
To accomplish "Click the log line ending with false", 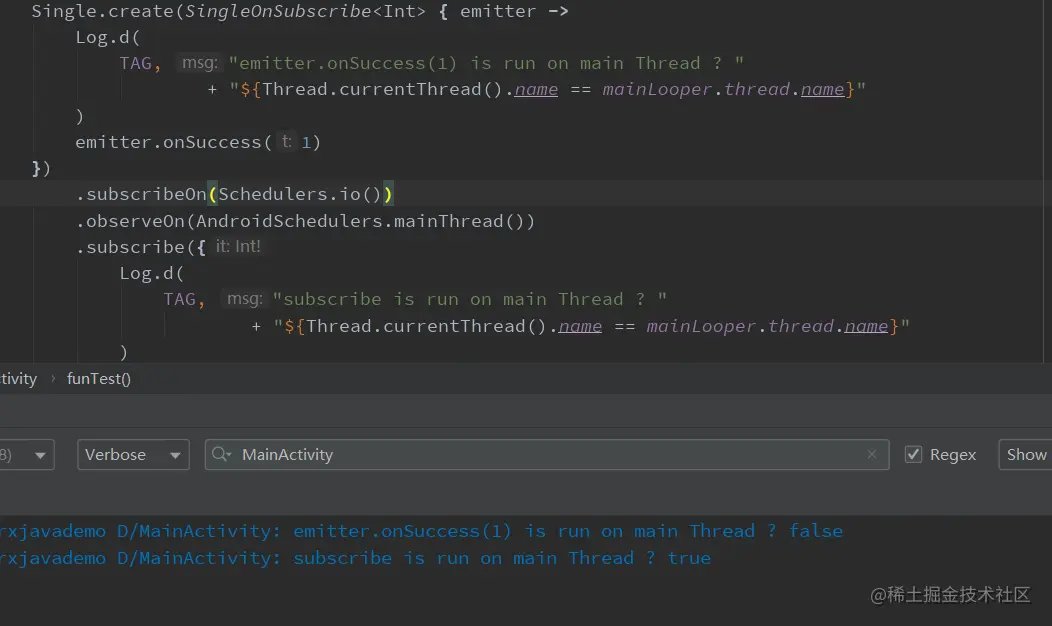I will click(x=421, y=531).
